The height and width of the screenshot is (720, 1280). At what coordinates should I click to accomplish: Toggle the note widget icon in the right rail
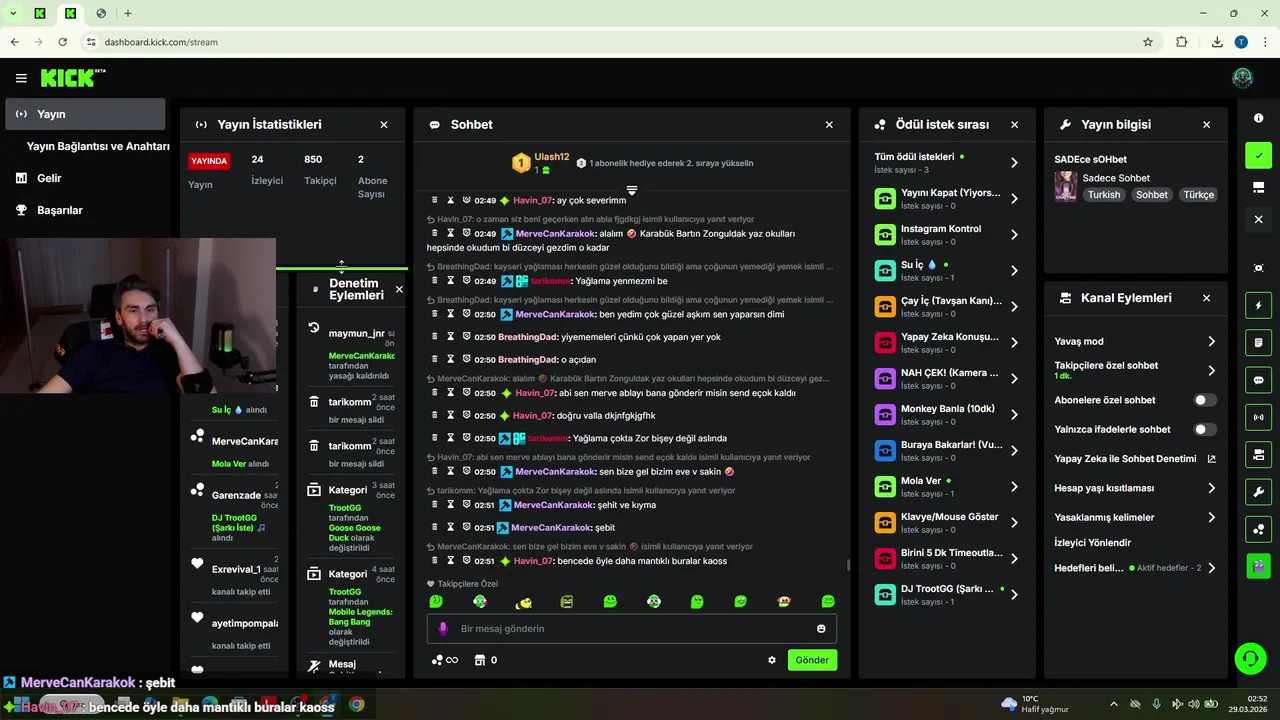click(1258, 343)
